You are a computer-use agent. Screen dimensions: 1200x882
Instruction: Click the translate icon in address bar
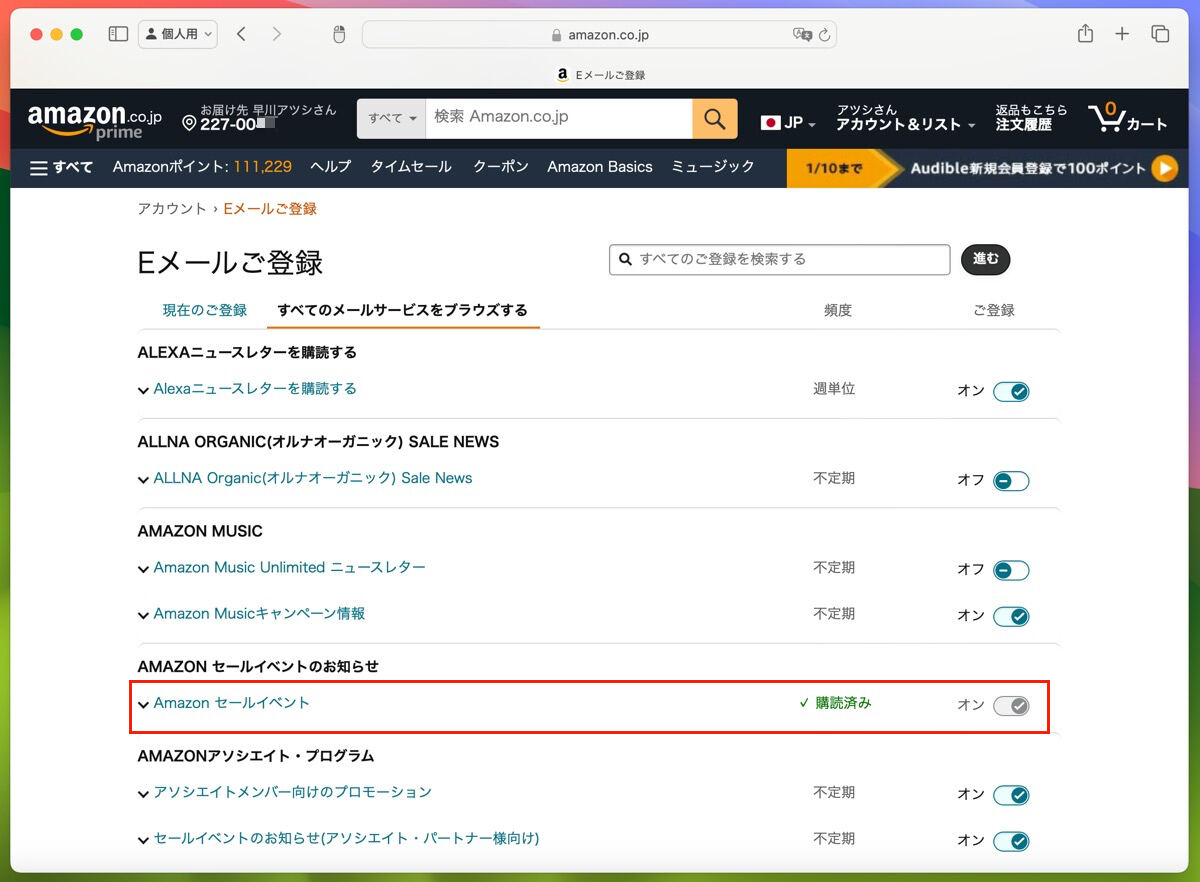coord(802,35)
